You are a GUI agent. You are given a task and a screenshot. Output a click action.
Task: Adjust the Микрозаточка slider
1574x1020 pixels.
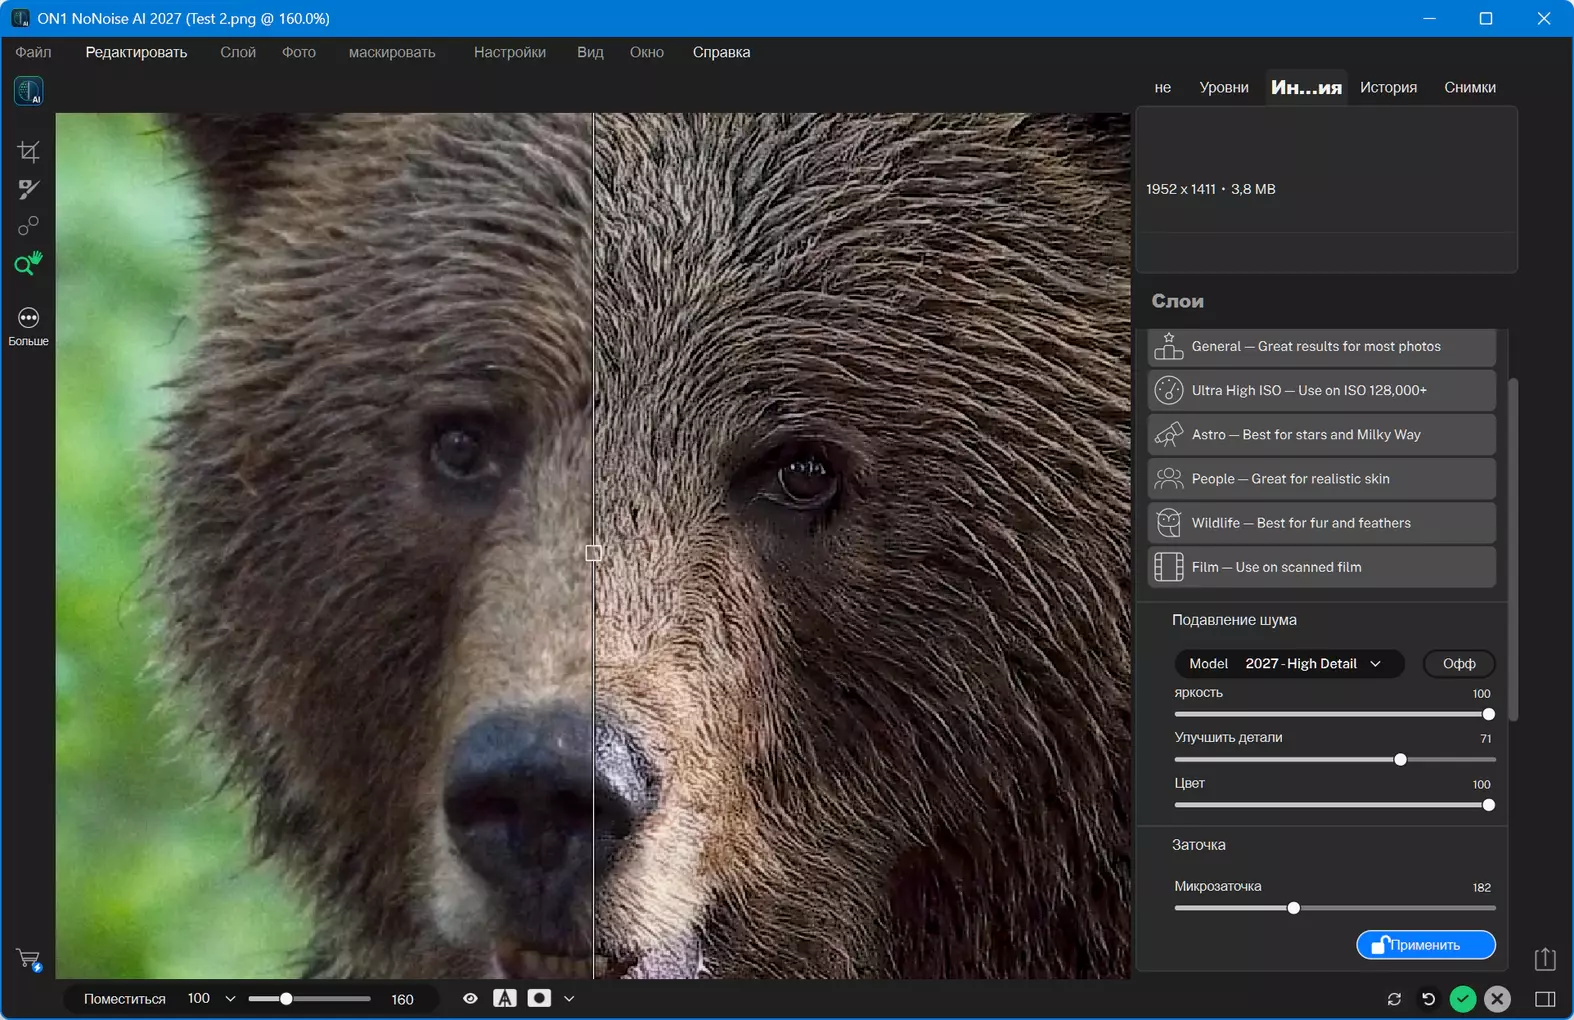point(1334,909)
